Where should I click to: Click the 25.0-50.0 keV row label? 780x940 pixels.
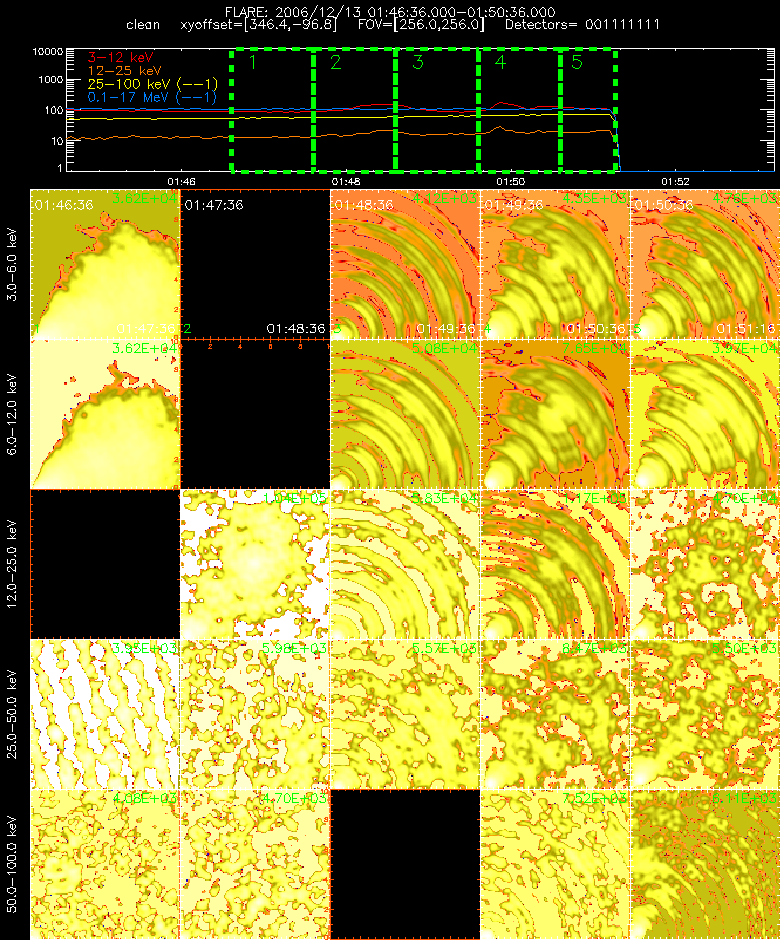(x=13, y=714)
